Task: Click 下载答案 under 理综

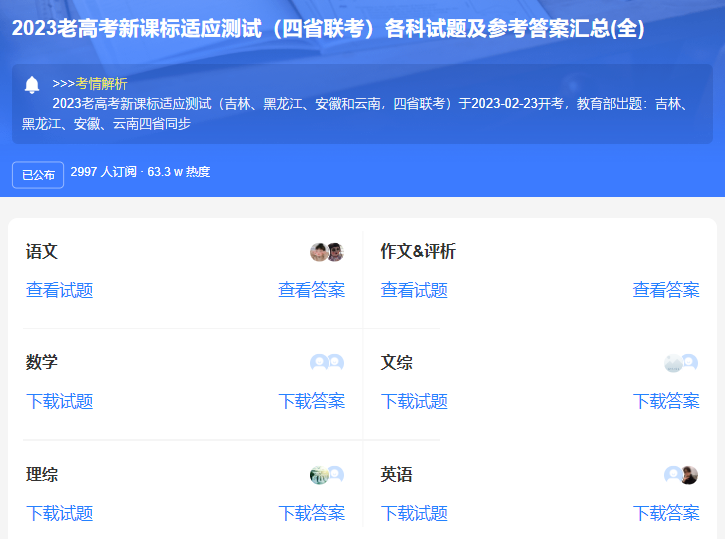Action: (x=311, y=514)
